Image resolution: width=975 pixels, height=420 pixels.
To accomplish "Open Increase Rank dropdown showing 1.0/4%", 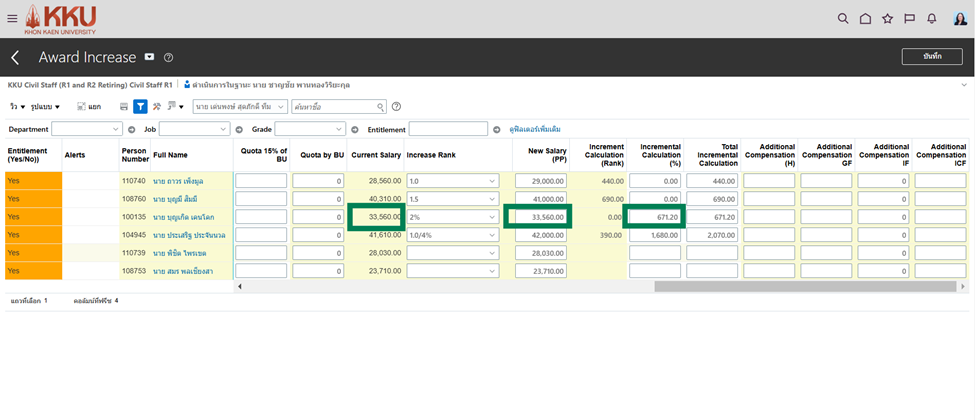I will (451, 234).
